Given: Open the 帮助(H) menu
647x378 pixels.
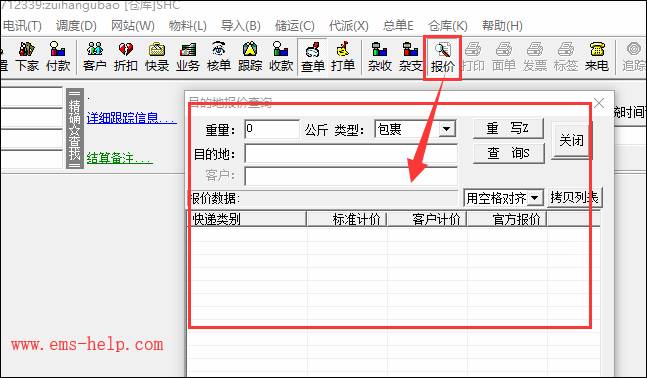Looking at the screenshot, I should (x=502, y=26).
